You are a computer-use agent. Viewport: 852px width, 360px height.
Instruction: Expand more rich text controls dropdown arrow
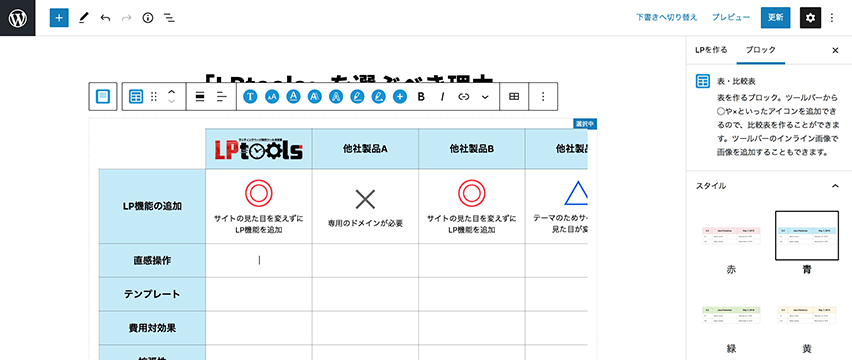click(485, 97)
